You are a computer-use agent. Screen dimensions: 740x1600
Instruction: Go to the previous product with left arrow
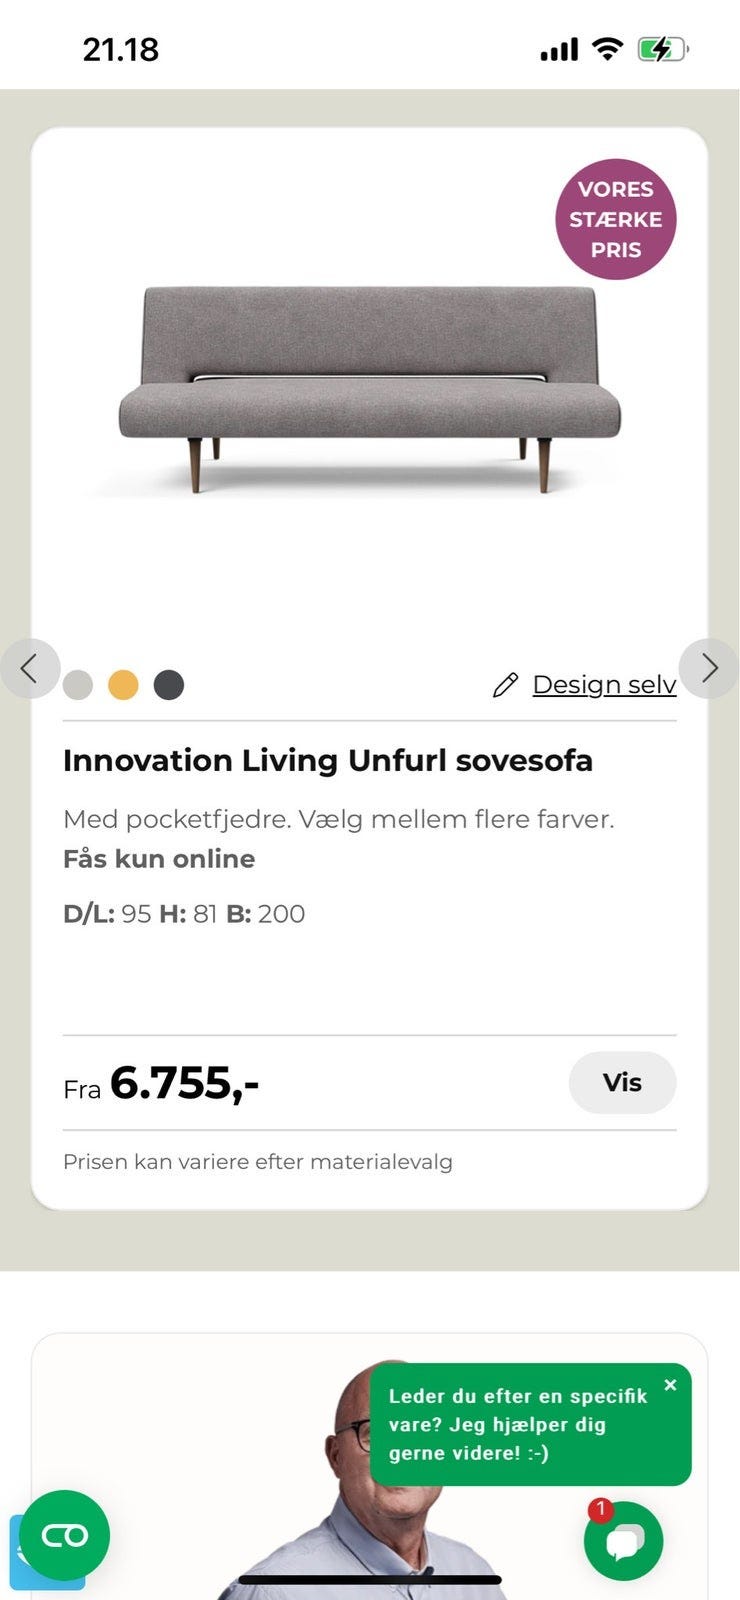tap(29, 668)
